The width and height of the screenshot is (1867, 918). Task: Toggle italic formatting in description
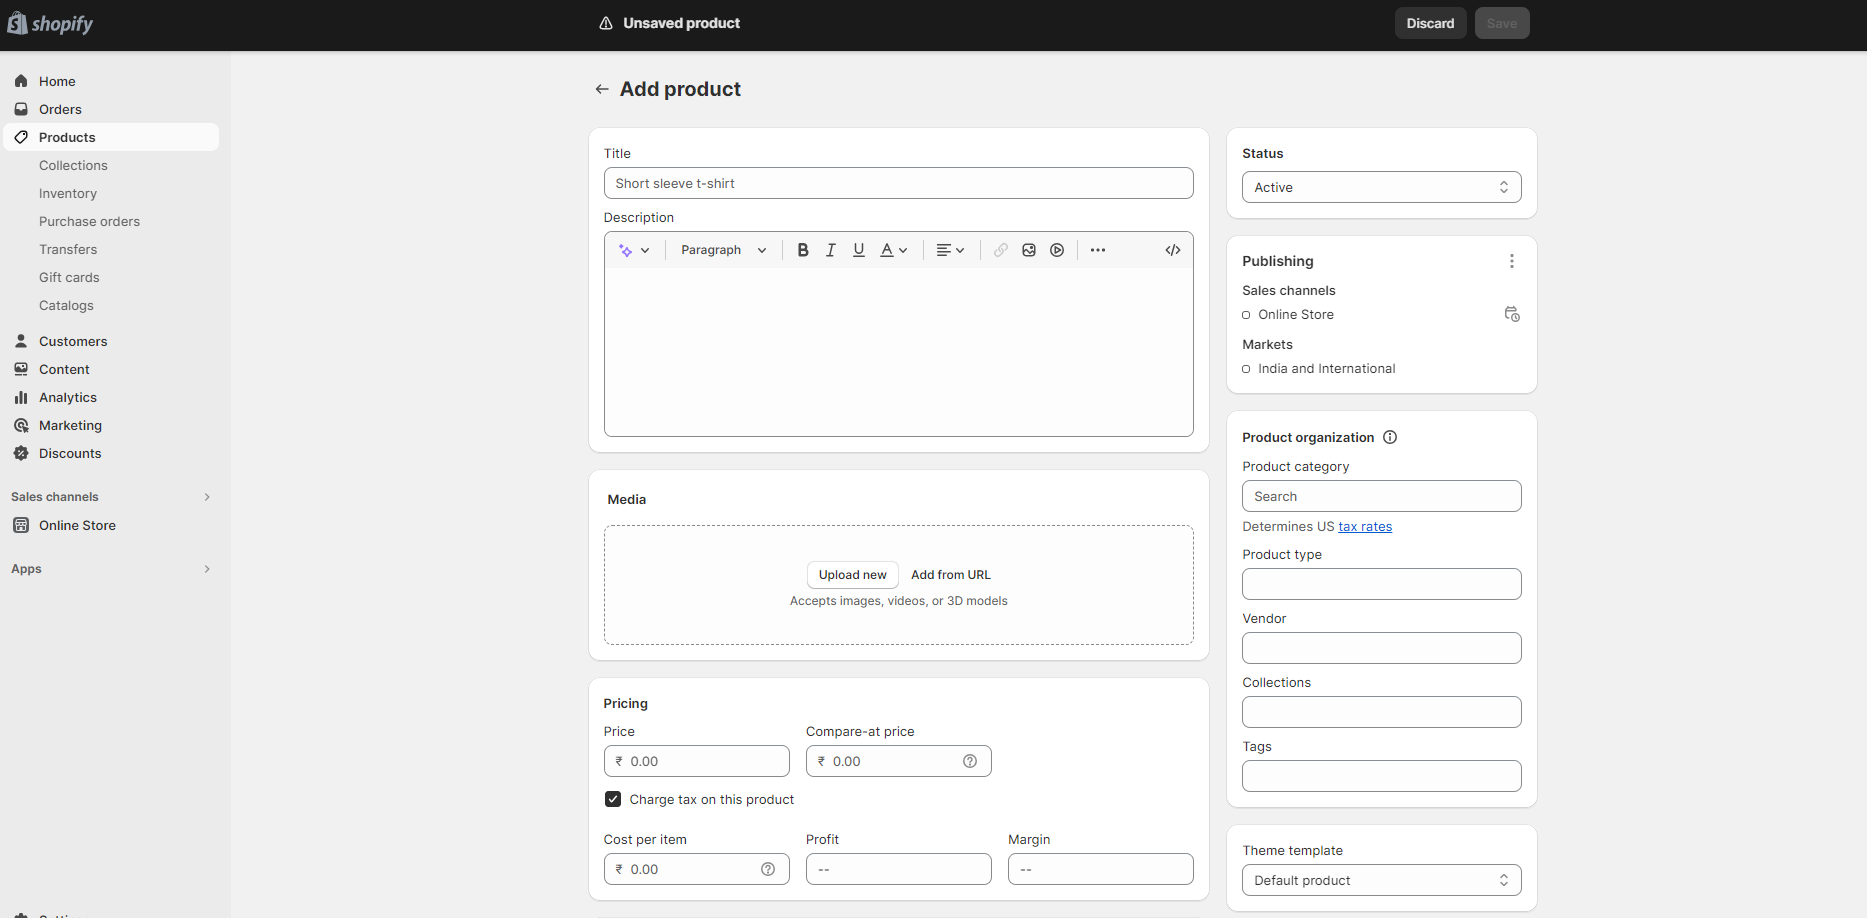[831, 250]
